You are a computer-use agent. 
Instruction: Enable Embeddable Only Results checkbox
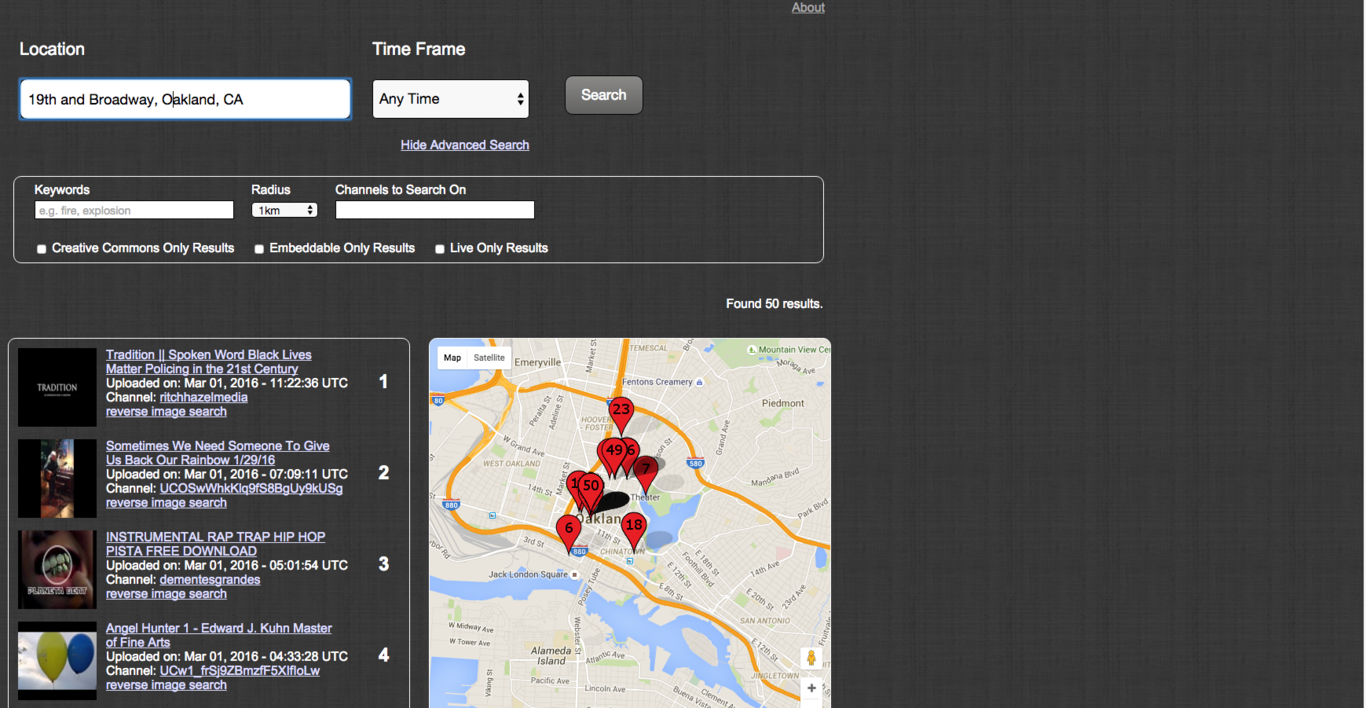click(x=259, y=249)
